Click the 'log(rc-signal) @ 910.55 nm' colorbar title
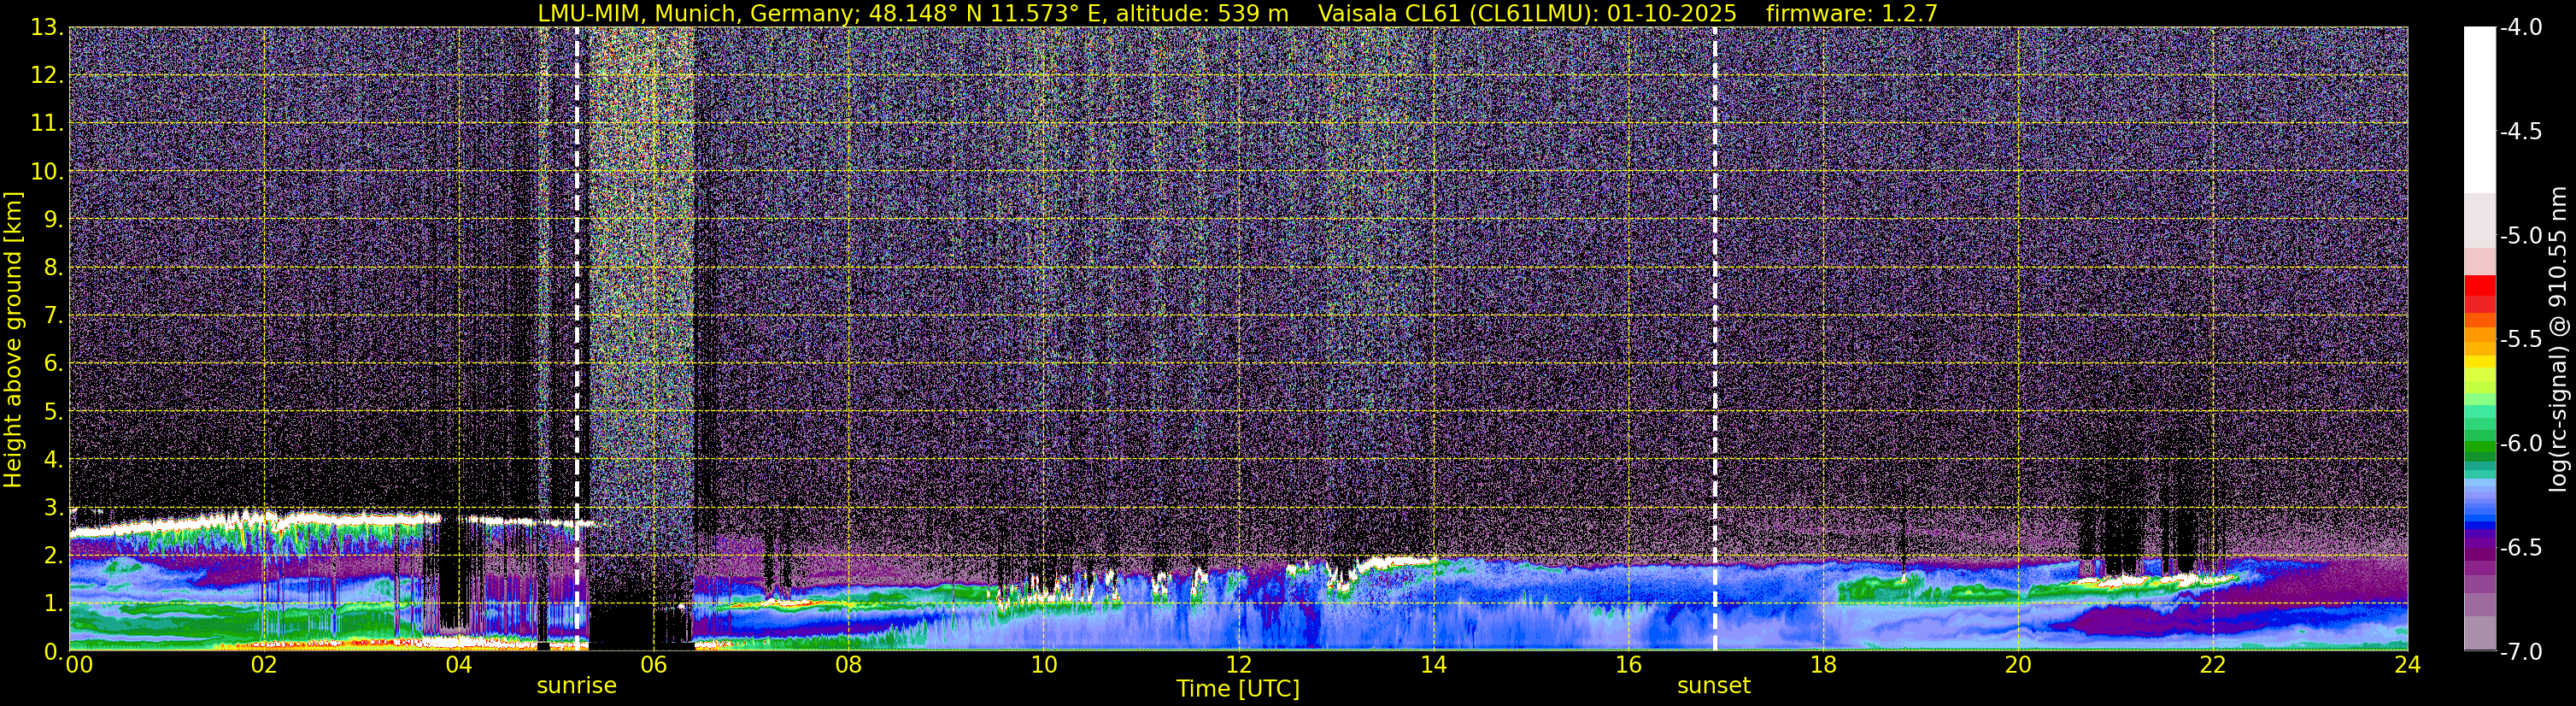Viewport: 2576px width, 706px height. pos(2558,339)
